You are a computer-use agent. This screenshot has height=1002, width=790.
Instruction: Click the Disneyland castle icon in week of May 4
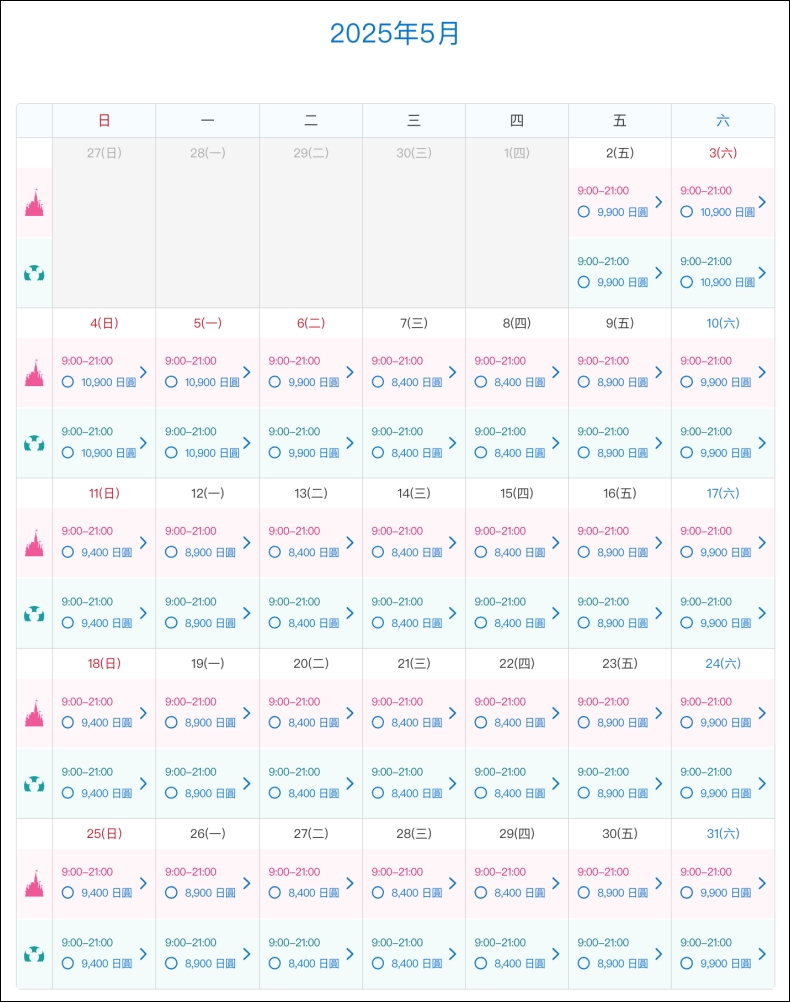click(34, 373)
